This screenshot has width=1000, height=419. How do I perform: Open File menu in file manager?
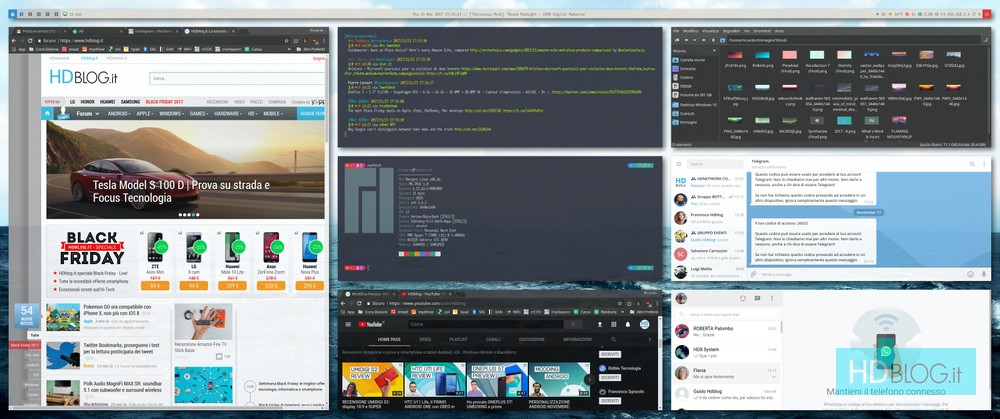(677, 31)
